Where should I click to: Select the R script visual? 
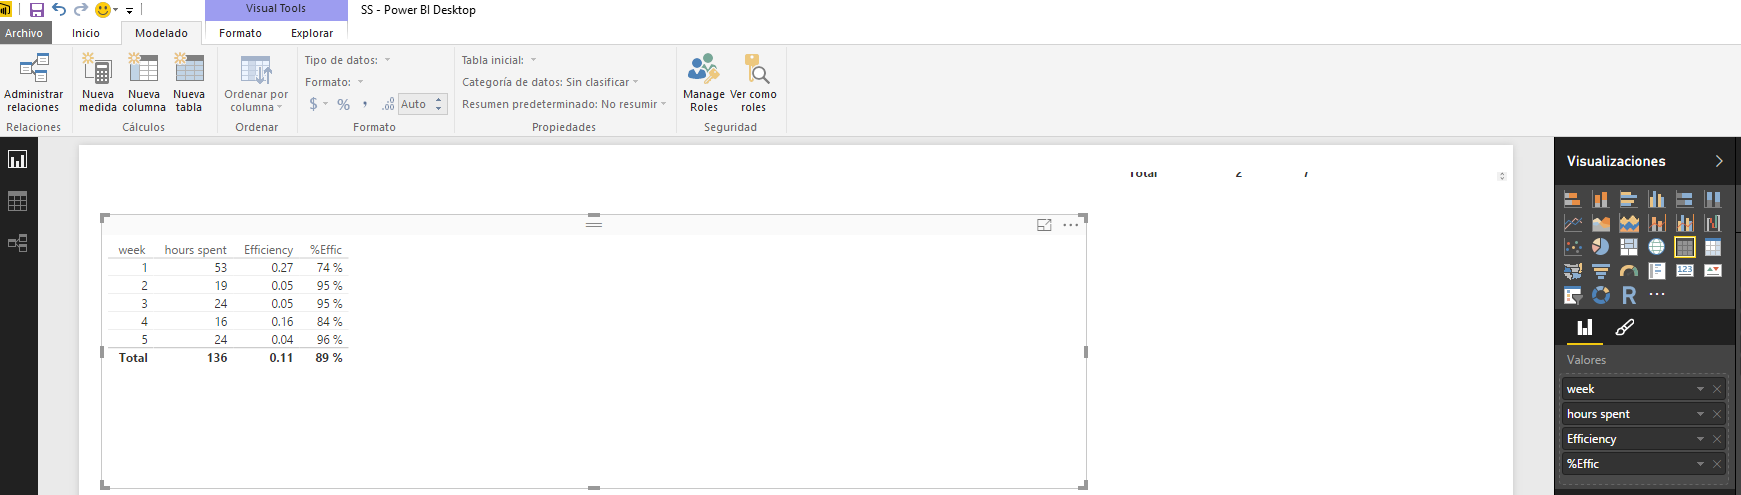(x=1629, y=295)
